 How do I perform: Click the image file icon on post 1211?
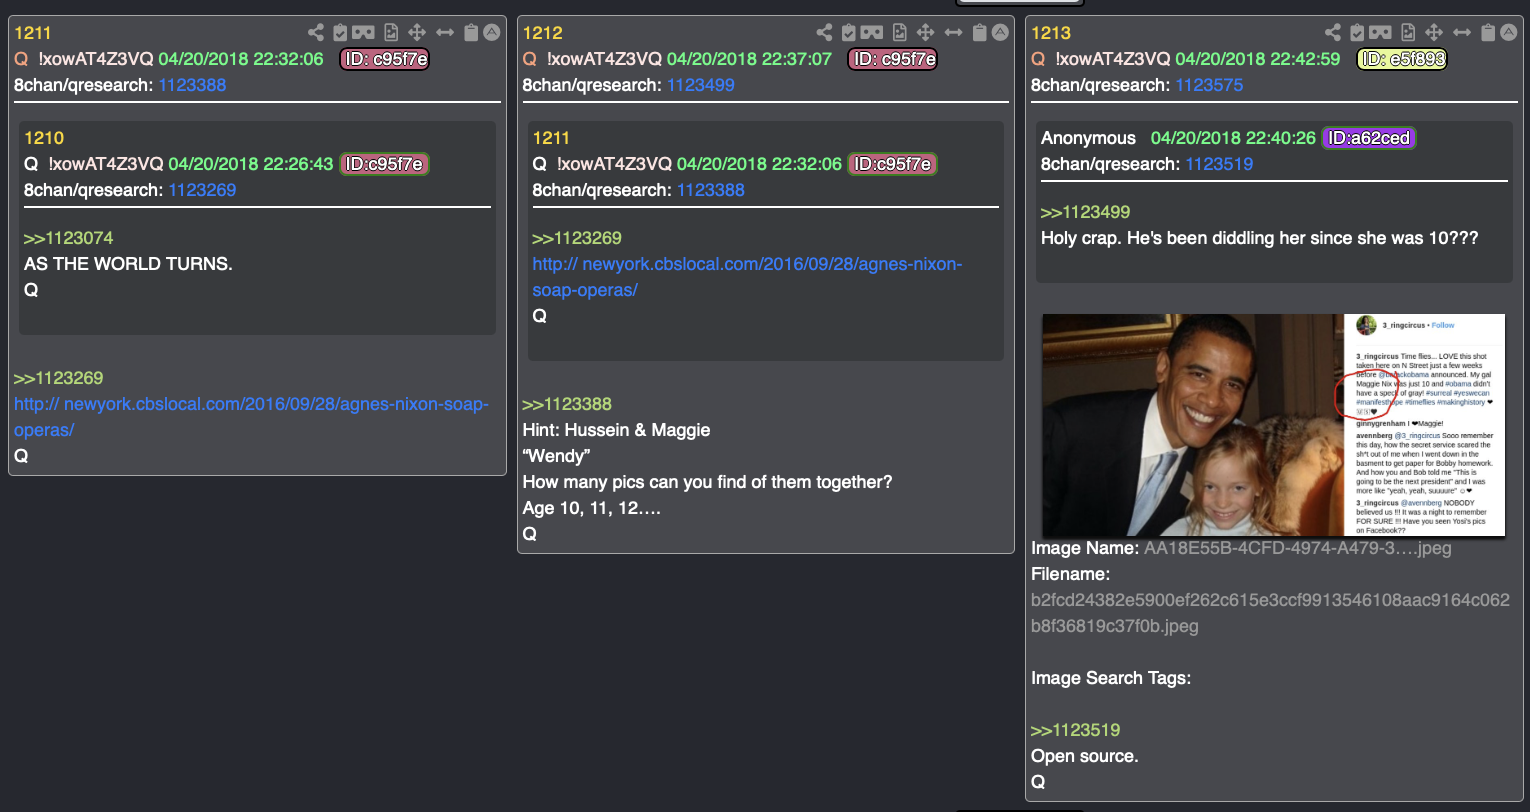pyautogui.click(x=390, y=32)
